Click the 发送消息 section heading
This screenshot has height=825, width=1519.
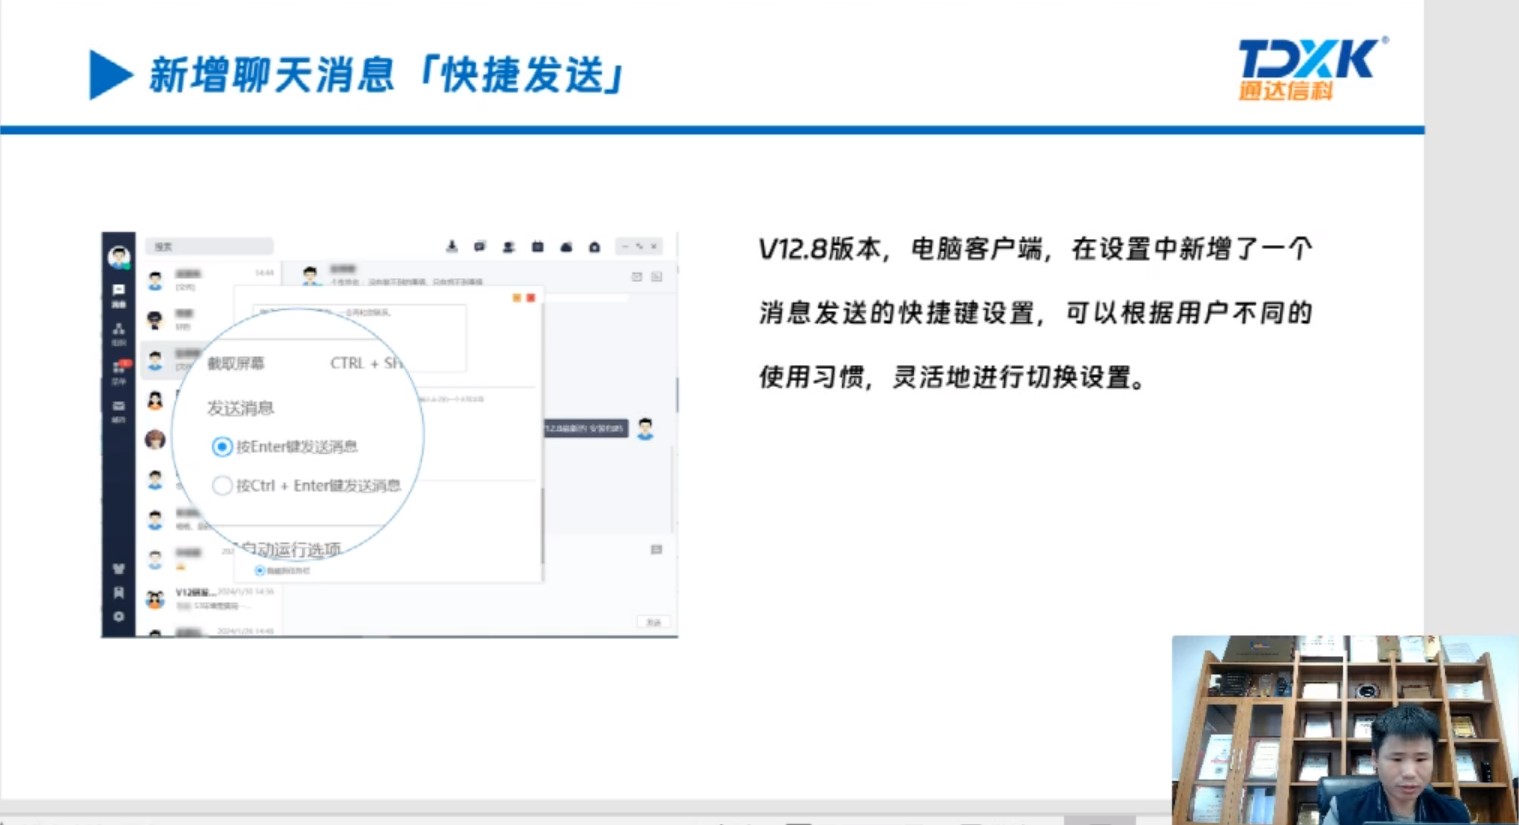pyautogui.click(x=240, y=408)
